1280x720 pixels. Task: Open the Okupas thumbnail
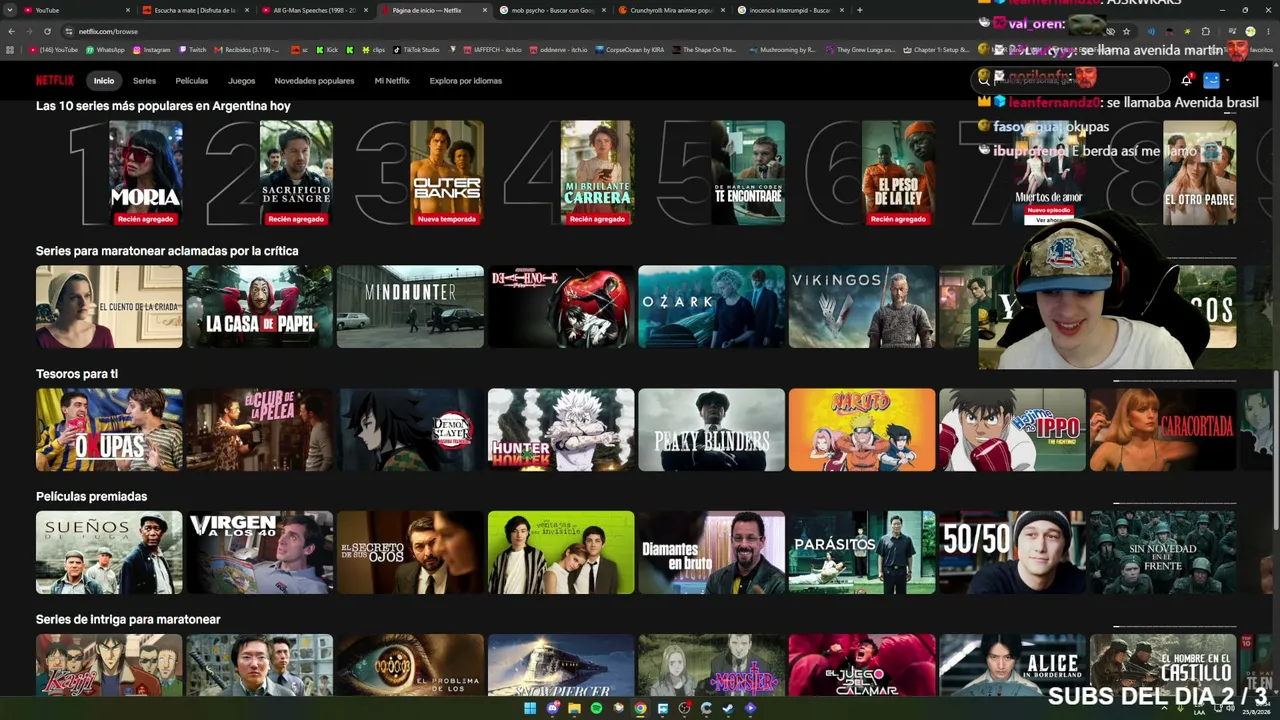109,430
